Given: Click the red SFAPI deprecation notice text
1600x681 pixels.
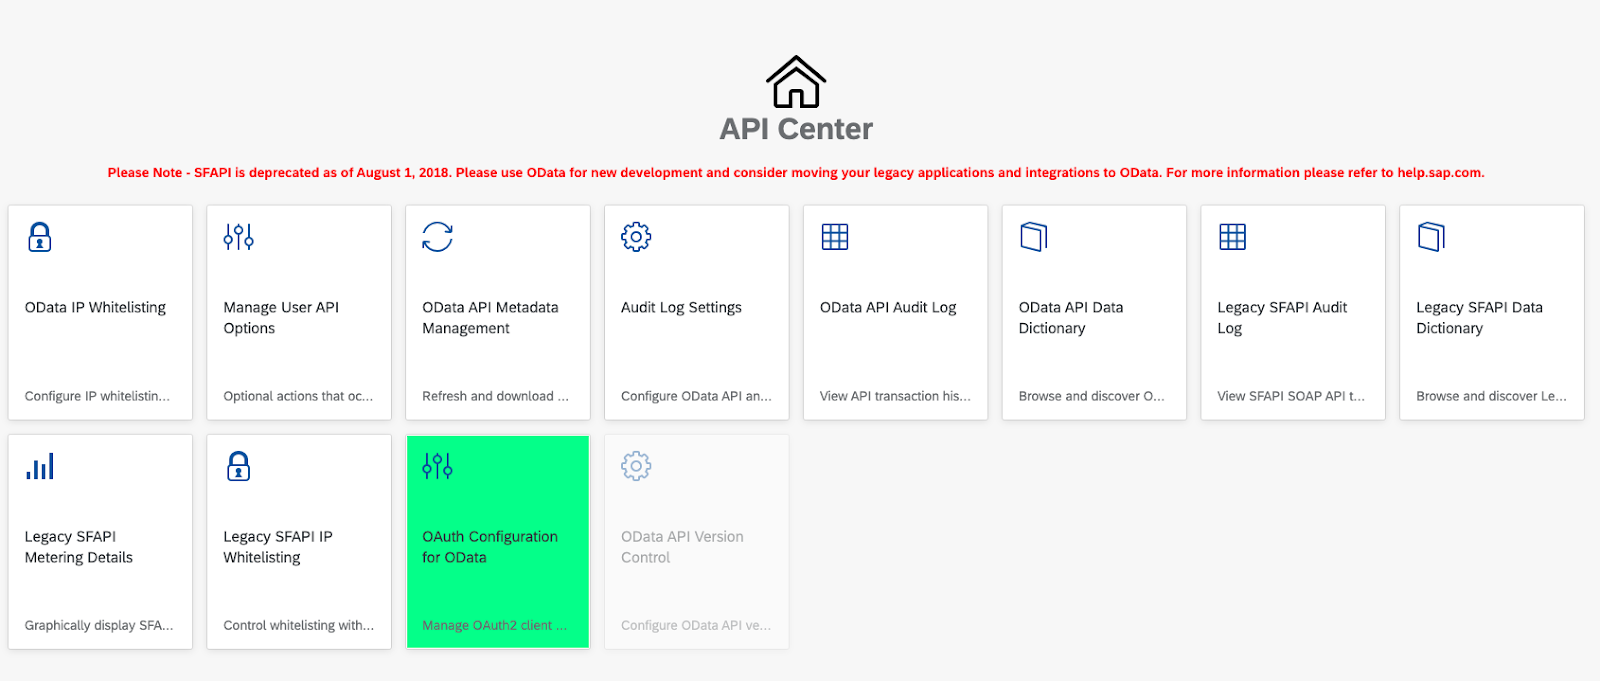Looking at the screenshot, I should click(x=796, y=173).
